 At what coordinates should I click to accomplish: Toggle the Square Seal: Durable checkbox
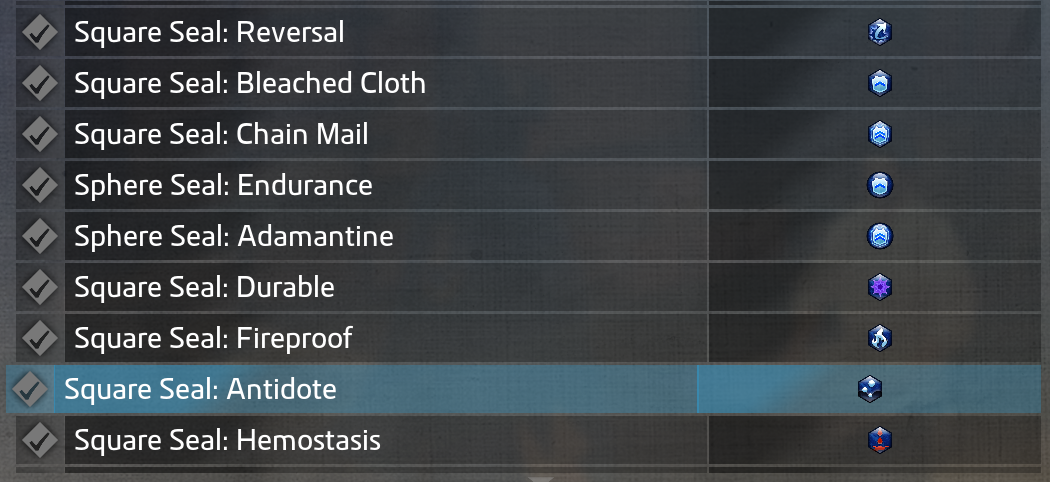tap(39, 288)
